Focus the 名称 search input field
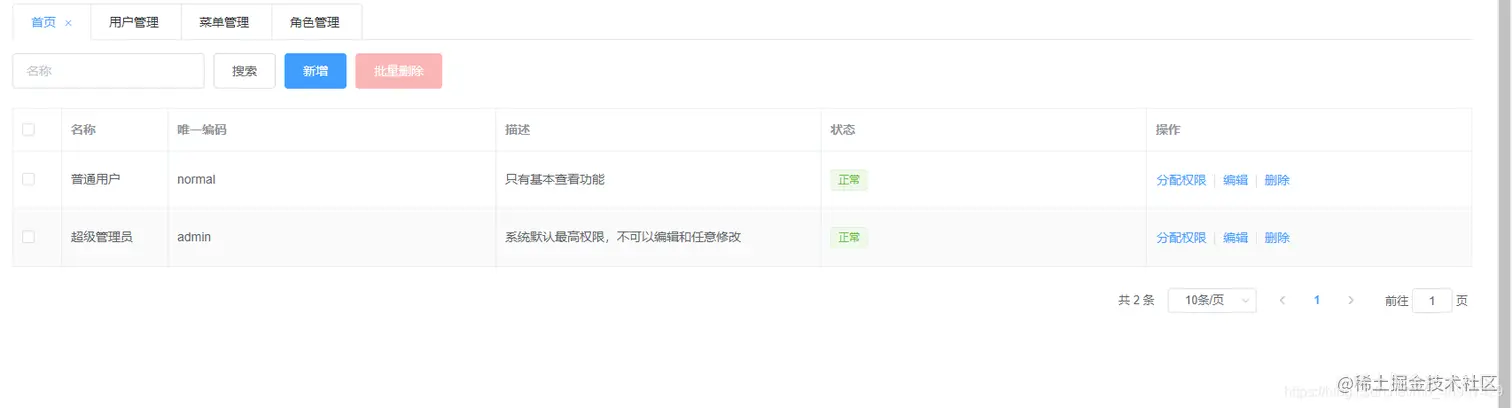 [108, 71]
